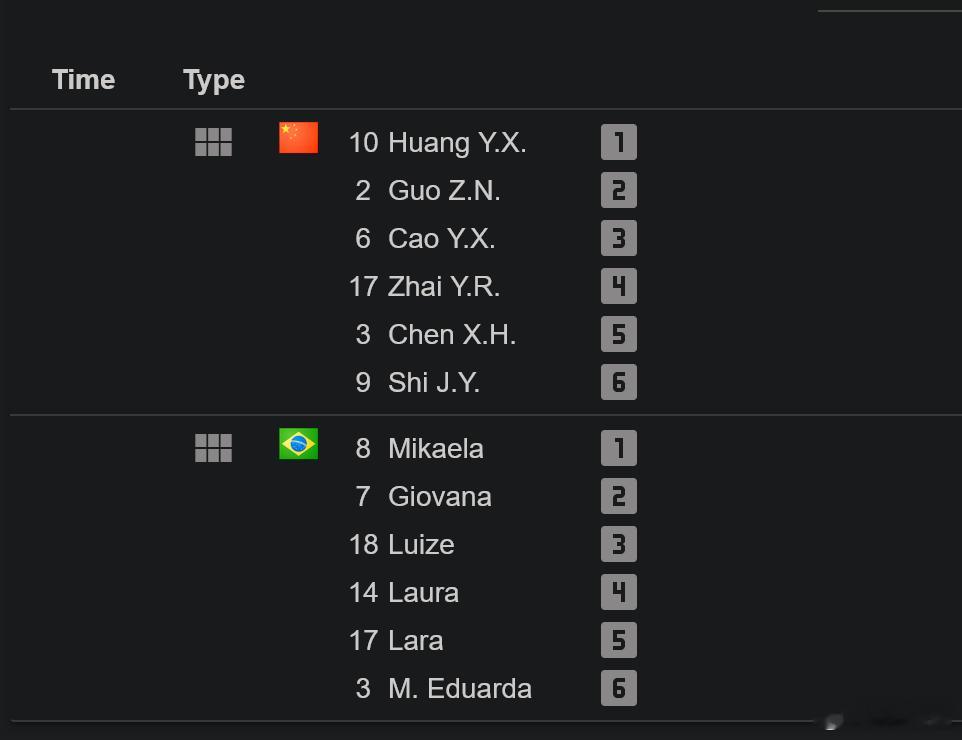Click the China flag icon
The image size is (962, 740).
pyautogui.click(x=298, y=137)
